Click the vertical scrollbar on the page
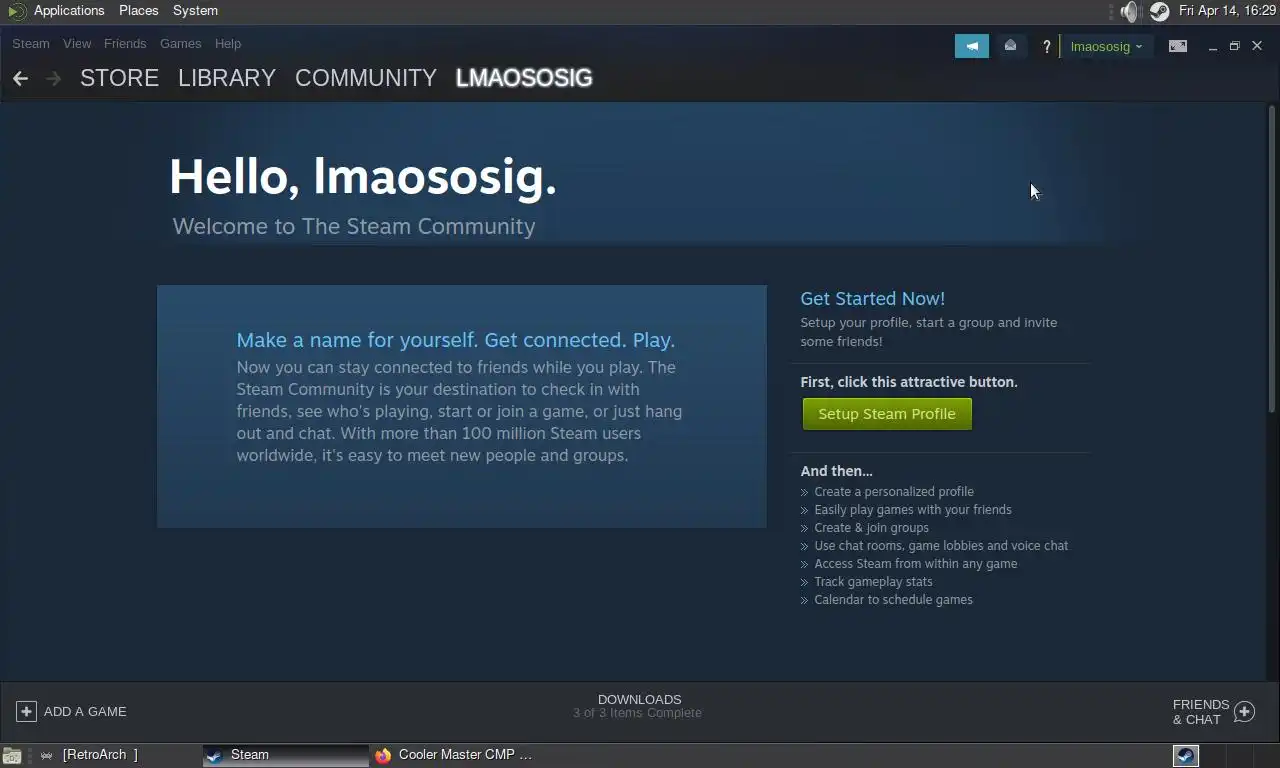The width and height of the screenshot is (1280, 768). point(1272,258)
